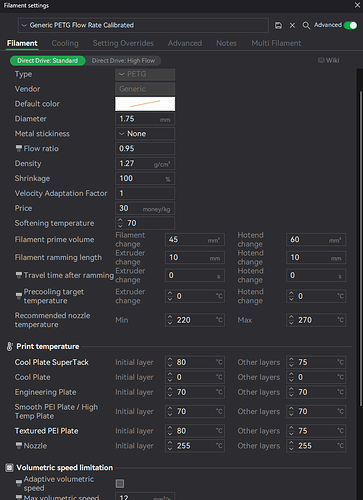Click the nozzle icon beside the Nozzle row
363x500 pixels.
click(x=19, y=445)
